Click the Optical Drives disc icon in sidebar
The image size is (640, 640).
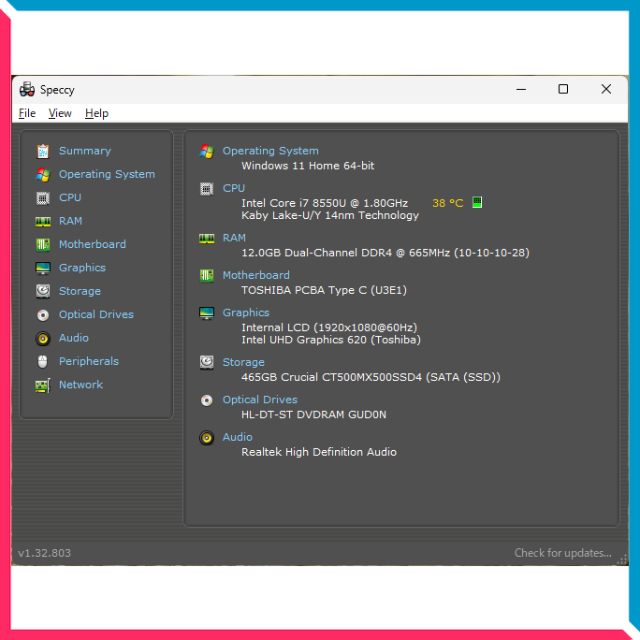[x=43, y=315]
